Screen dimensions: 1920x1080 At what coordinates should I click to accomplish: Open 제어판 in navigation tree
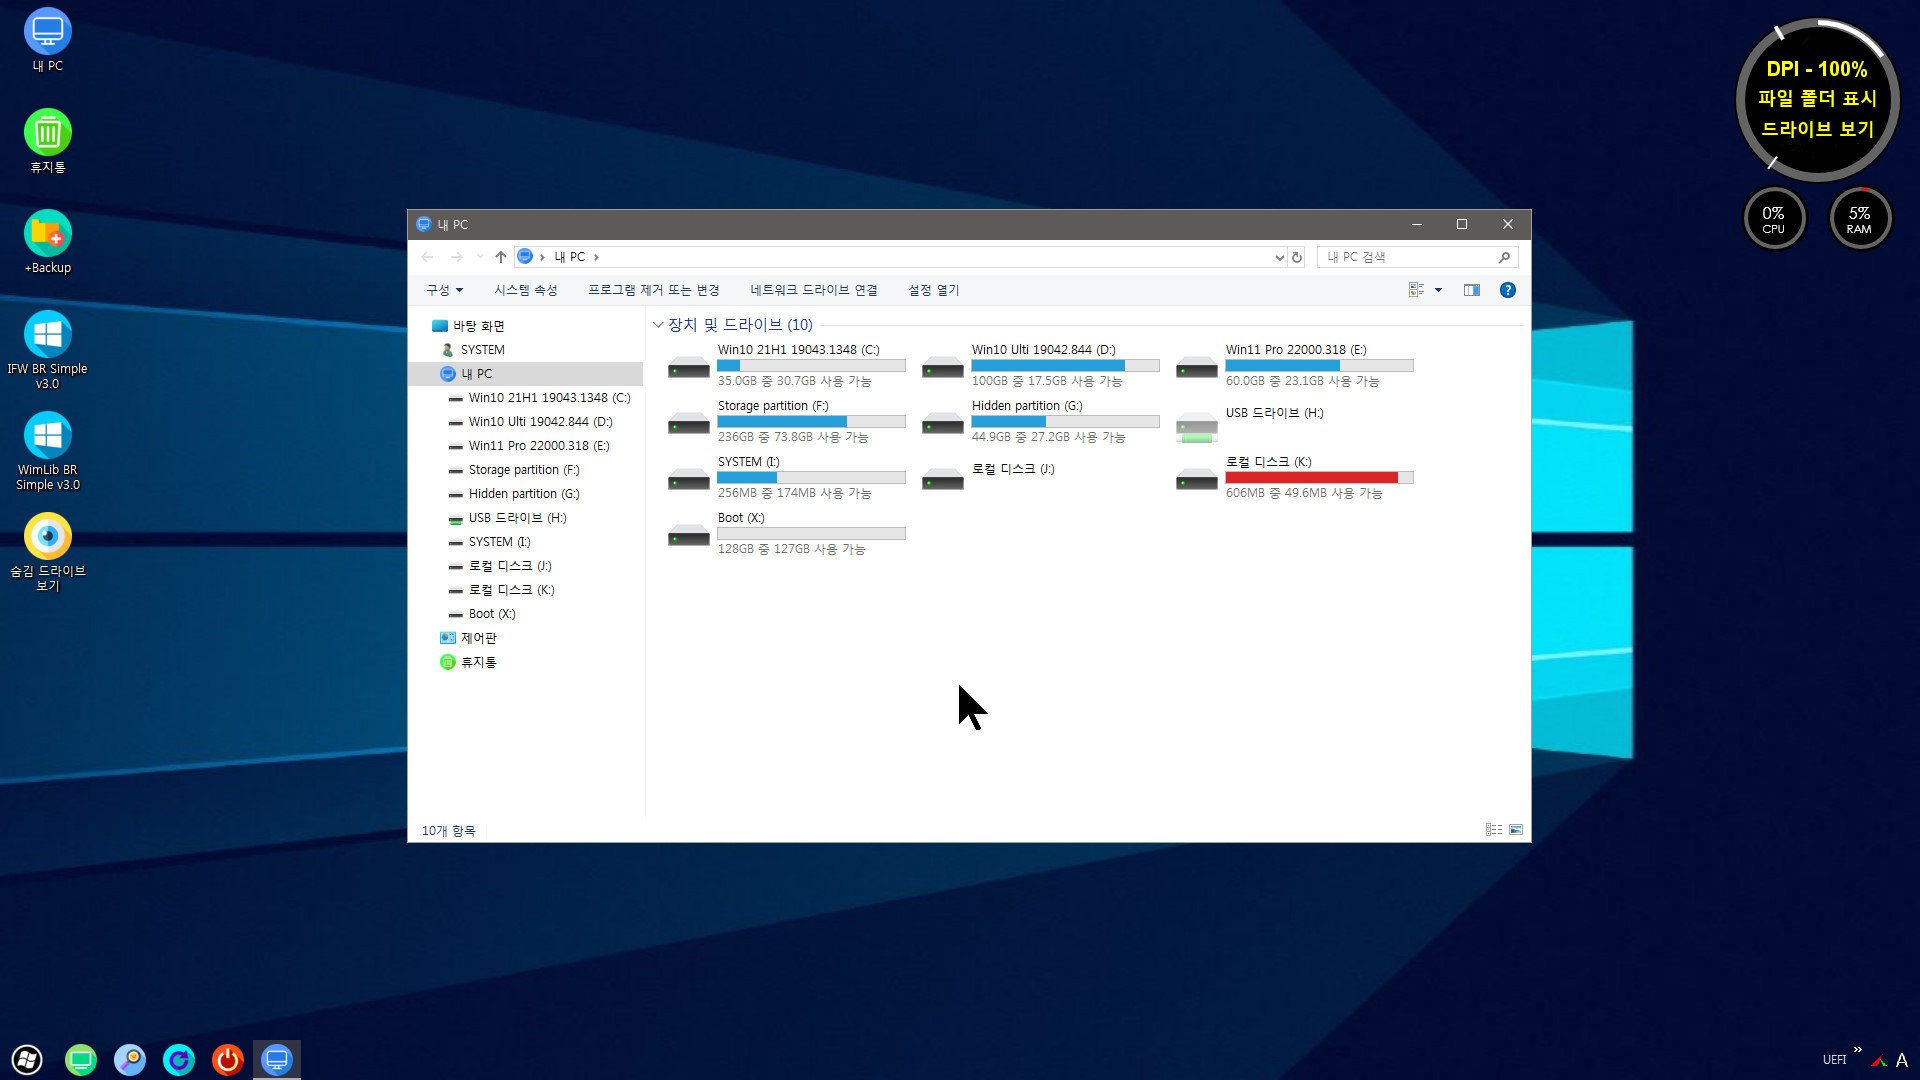pyautogui.click(x=478, y=638)
